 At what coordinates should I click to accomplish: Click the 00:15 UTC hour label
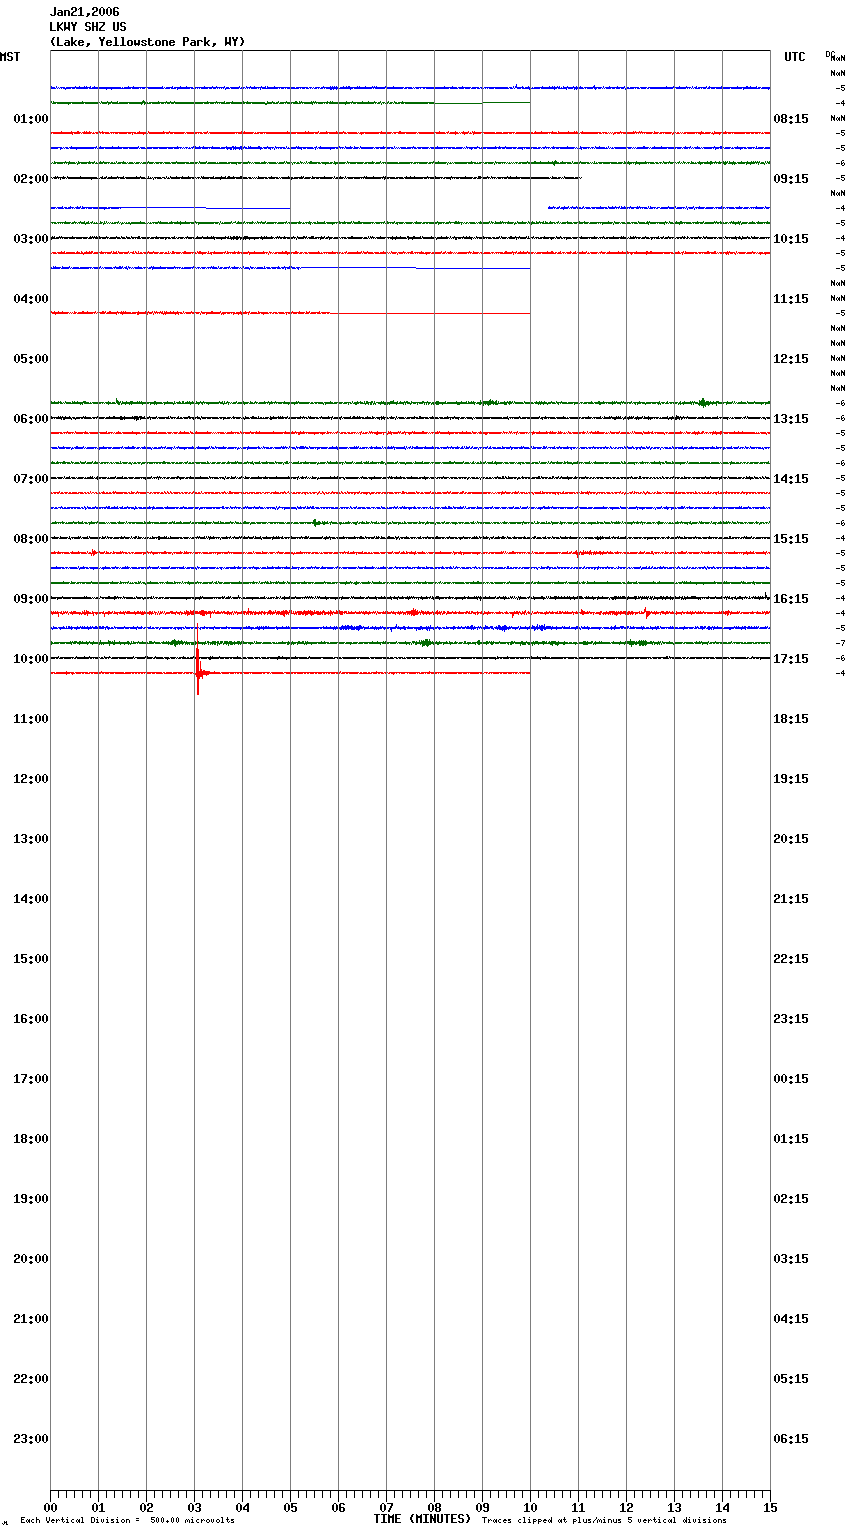tap(791, 1079)
